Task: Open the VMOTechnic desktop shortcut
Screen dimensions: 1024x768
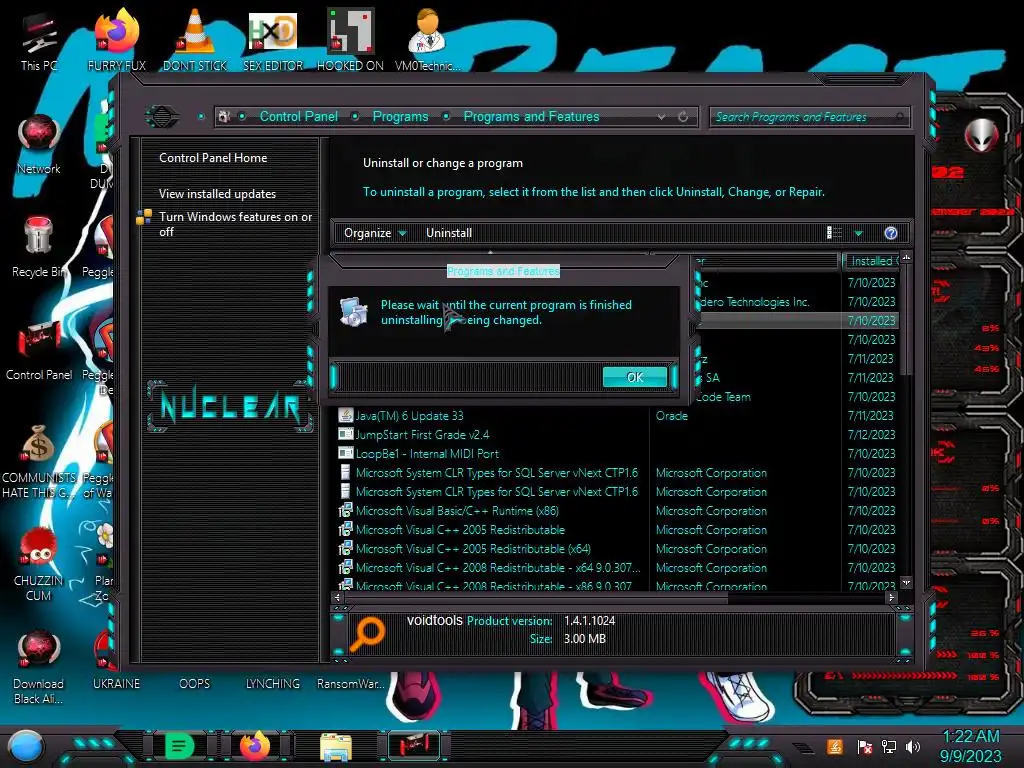Action: pyautogui.click(x=428, y=39)
